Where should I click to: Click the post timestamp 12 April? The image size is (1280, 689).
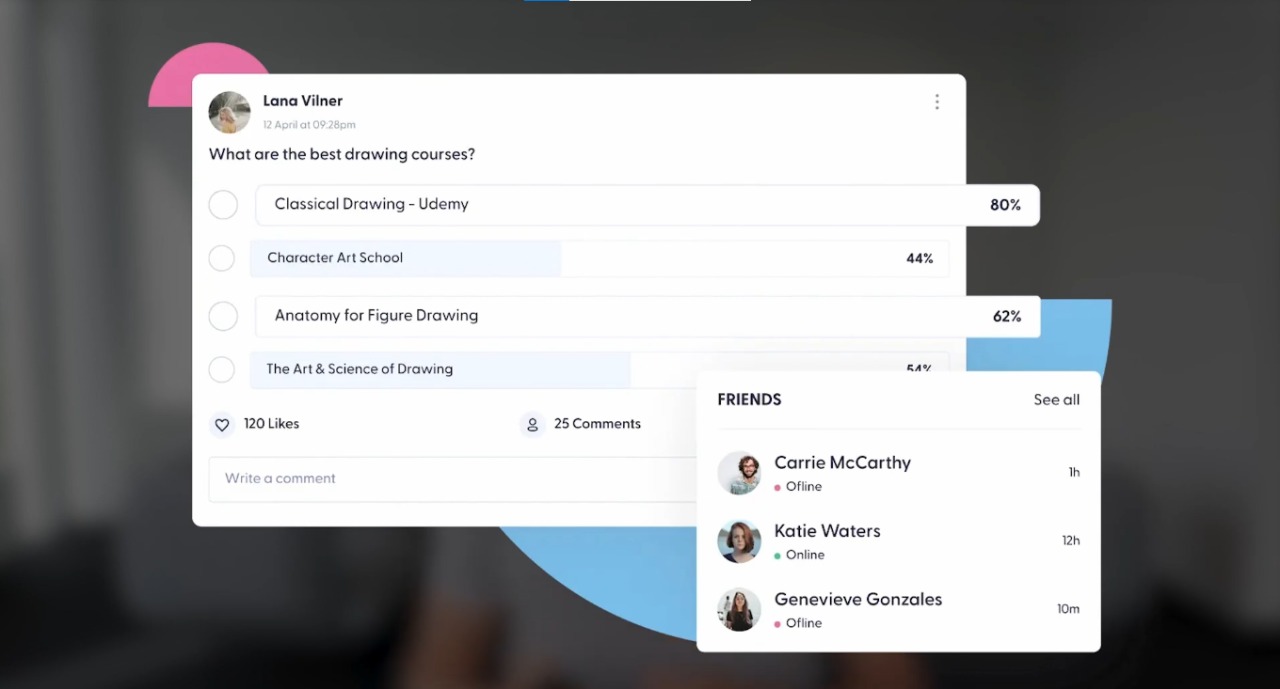(x=309, y=125)
